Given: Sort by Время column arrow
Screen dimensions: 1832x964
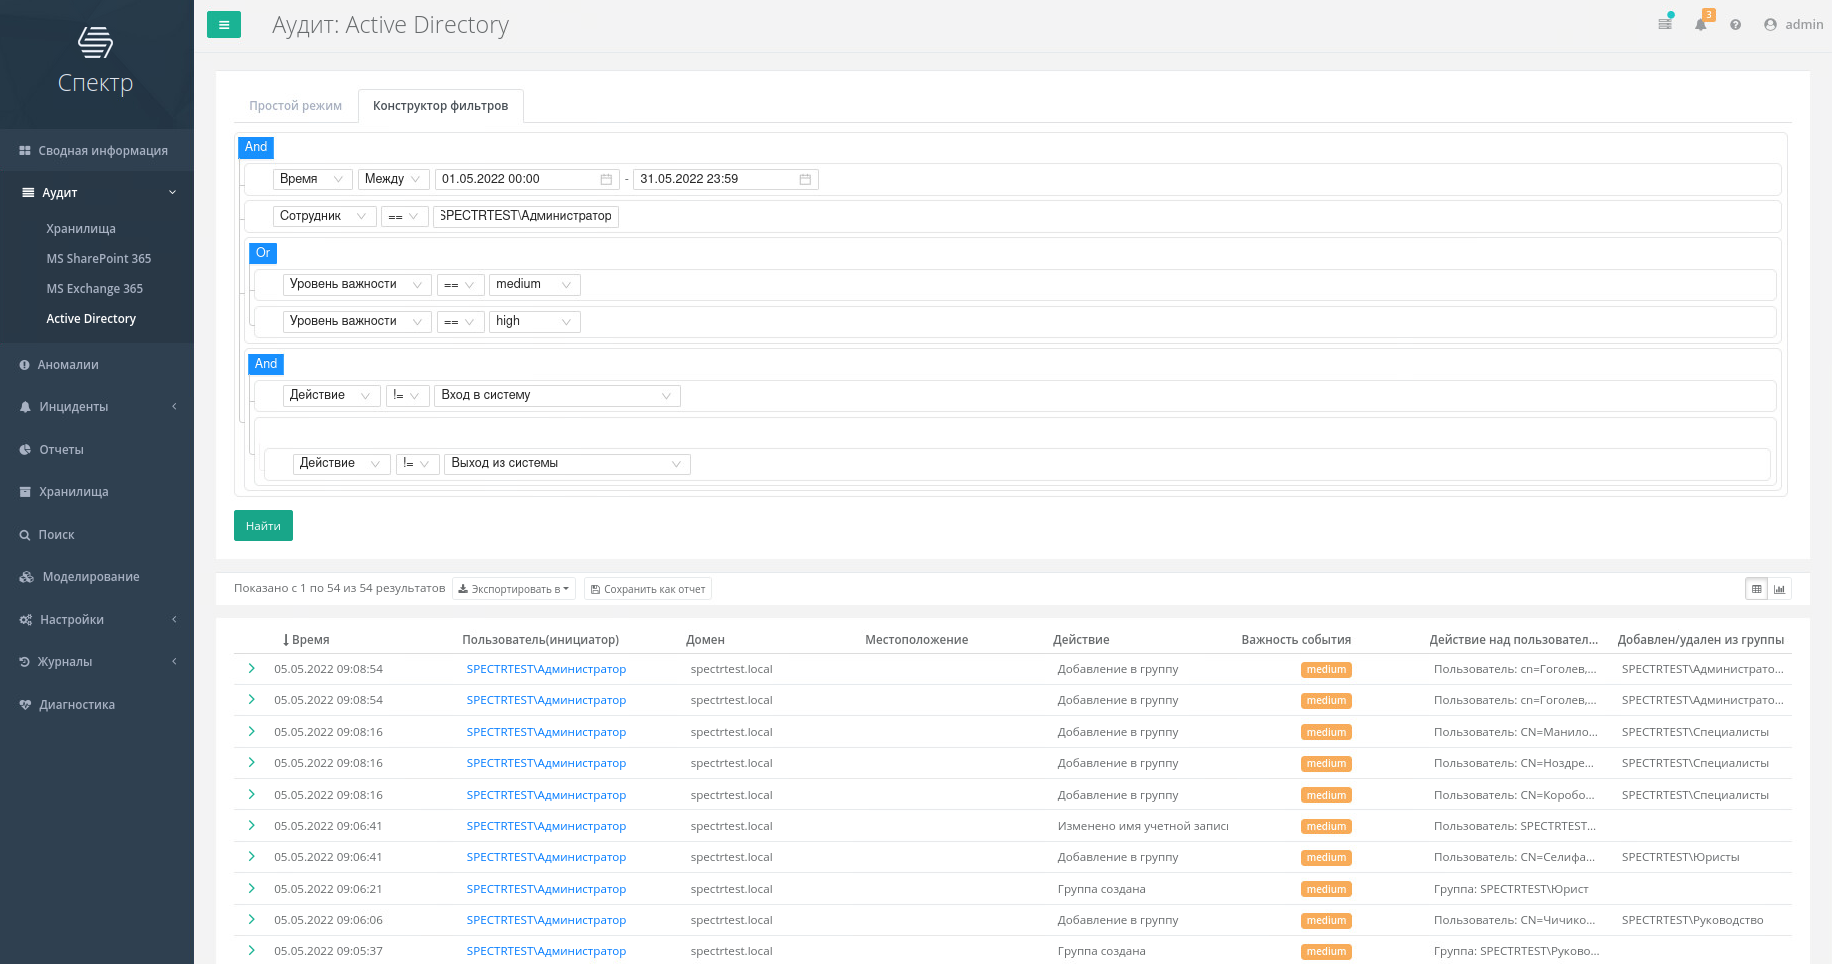Looking at the screenshot, I should click(x=286, y=640).
